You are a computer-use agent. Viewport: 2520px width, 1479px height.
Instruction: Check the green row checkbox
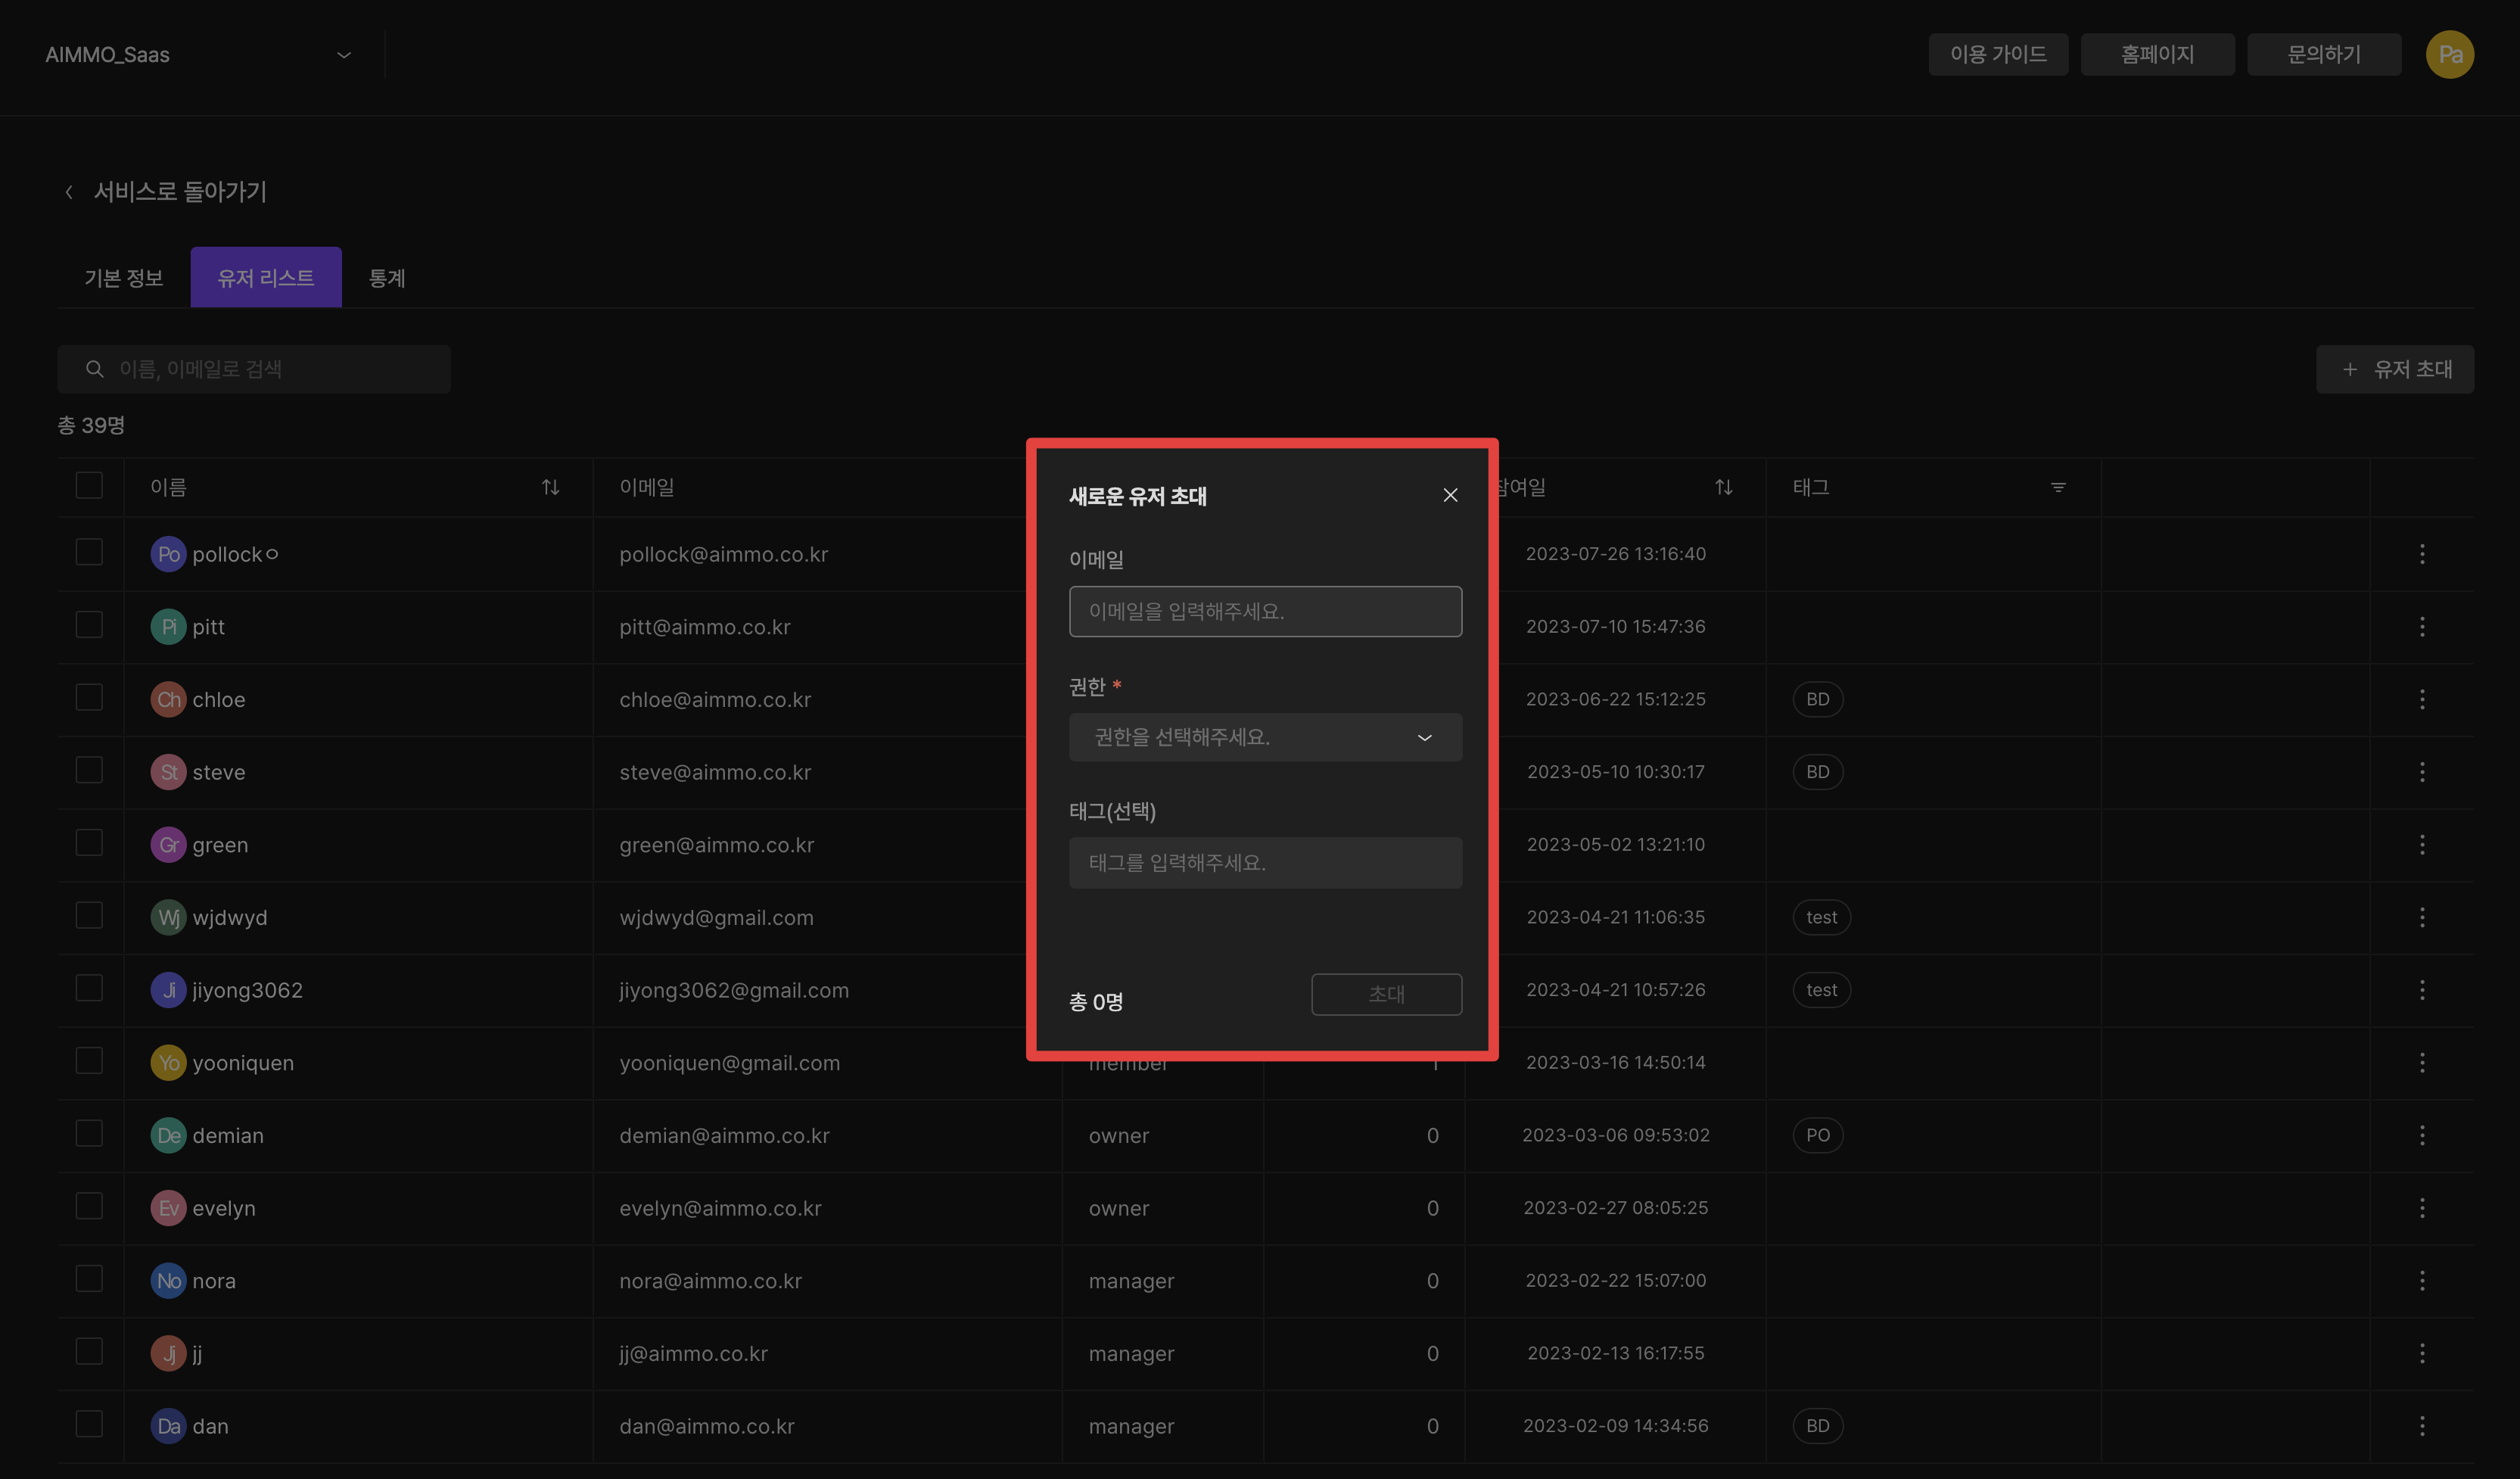89,844
